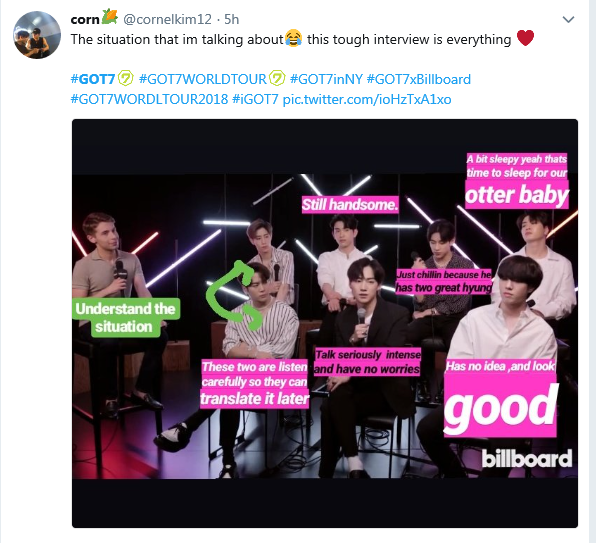This screenshot has height=543, width=596.
Task: Click the crying laughing emoji in tweet
Action: point(293,38)
